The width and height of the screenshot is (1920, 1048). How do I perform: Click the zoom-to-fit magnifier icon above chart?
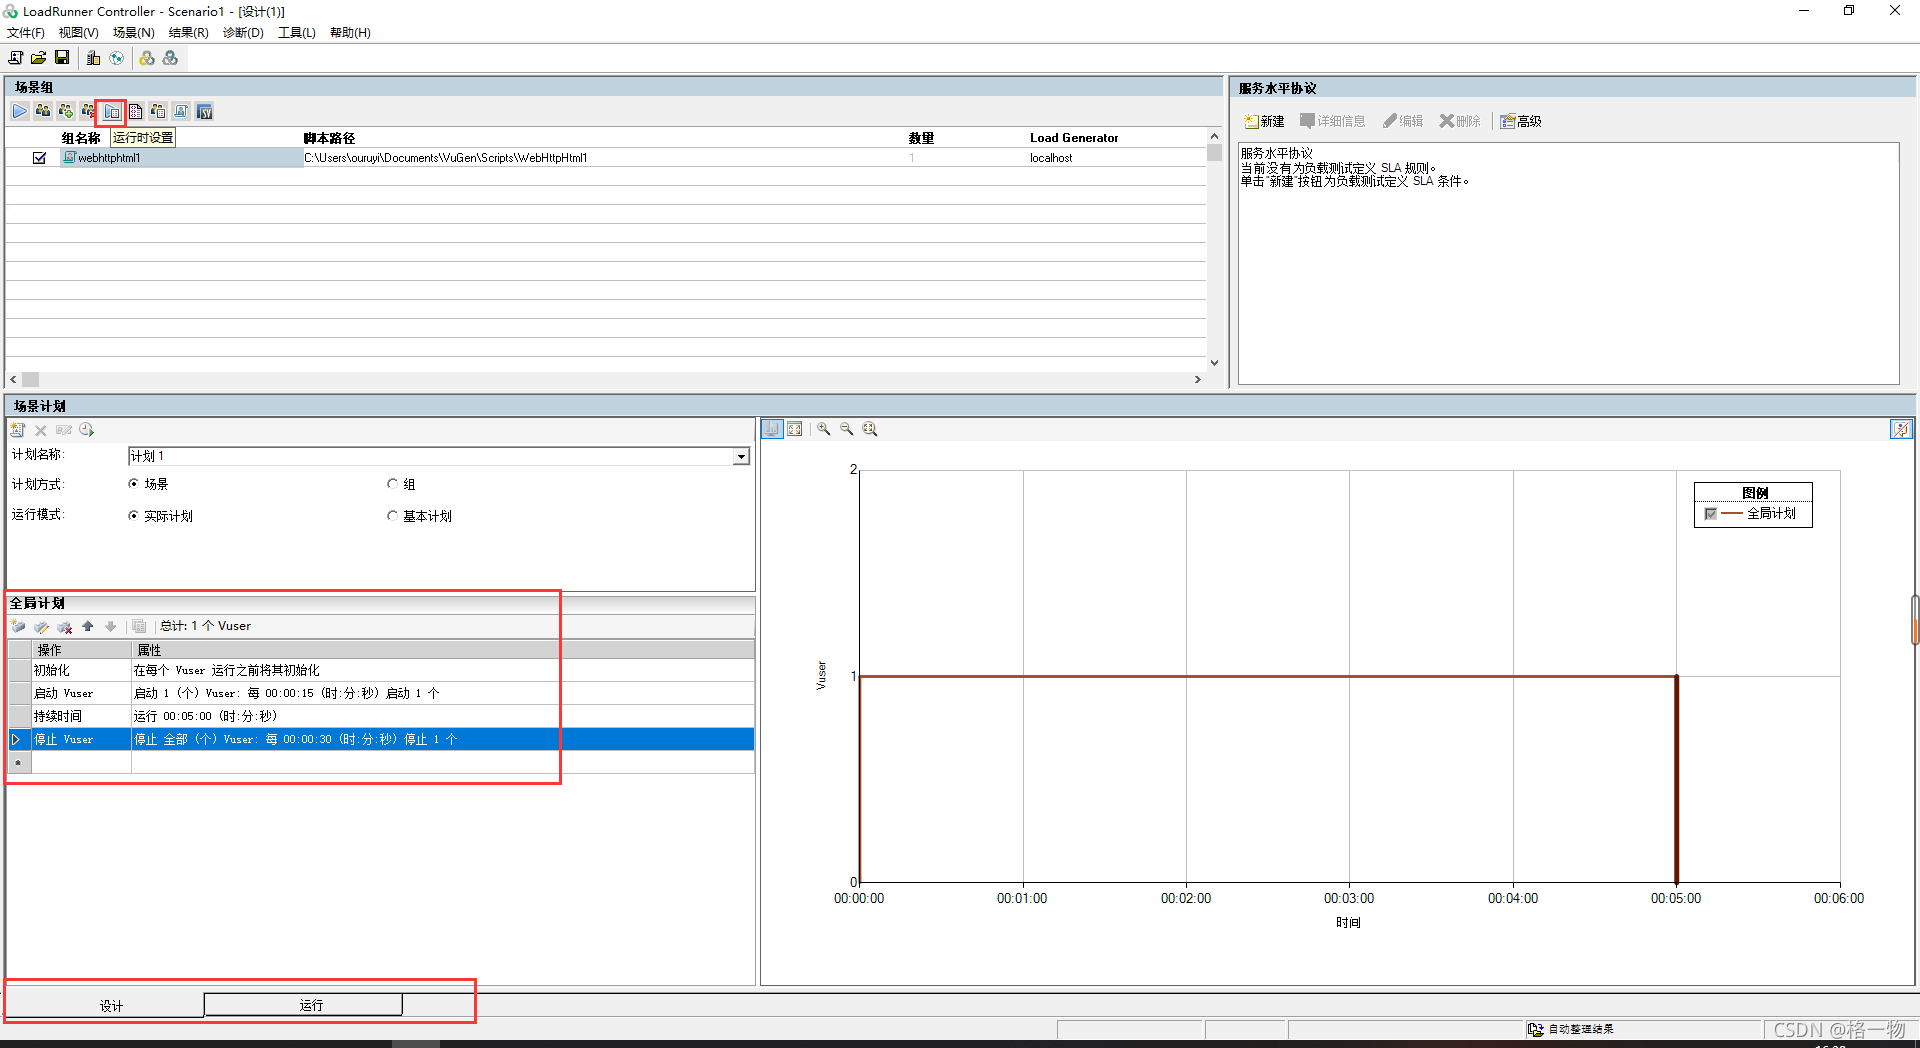870,429
